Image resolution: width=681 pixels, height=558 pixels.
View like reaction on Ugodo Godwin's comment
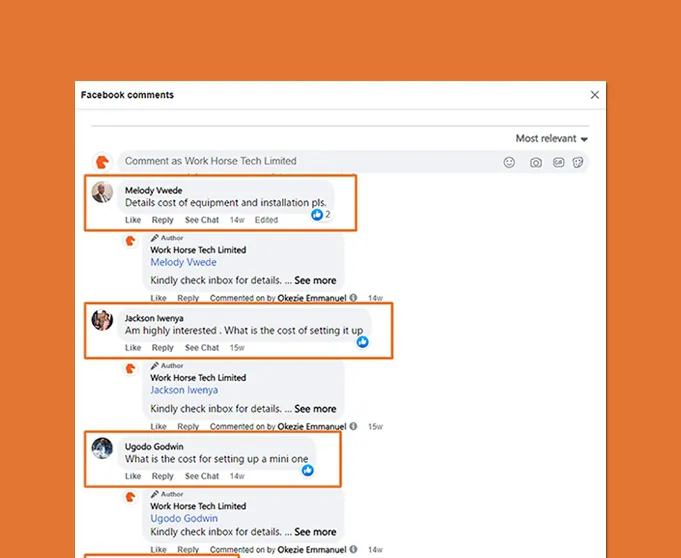pos(307,470)
